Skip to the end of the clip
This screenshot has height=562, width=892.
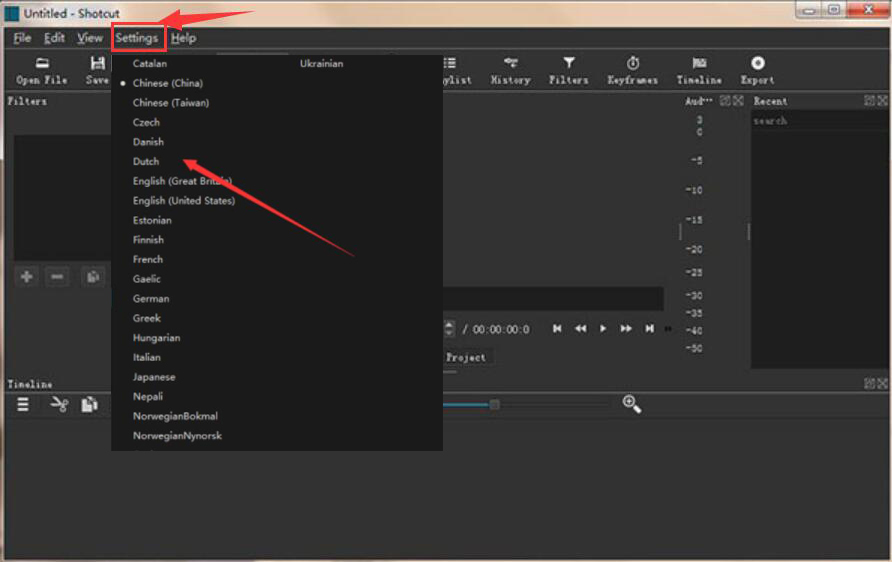click(x=649, y=329)
